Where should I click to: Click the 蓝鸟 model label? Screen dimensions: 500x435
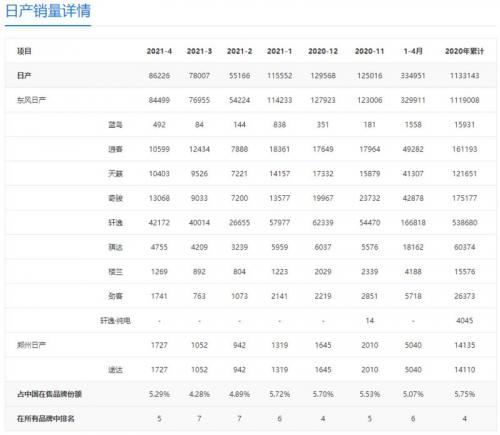116,125
